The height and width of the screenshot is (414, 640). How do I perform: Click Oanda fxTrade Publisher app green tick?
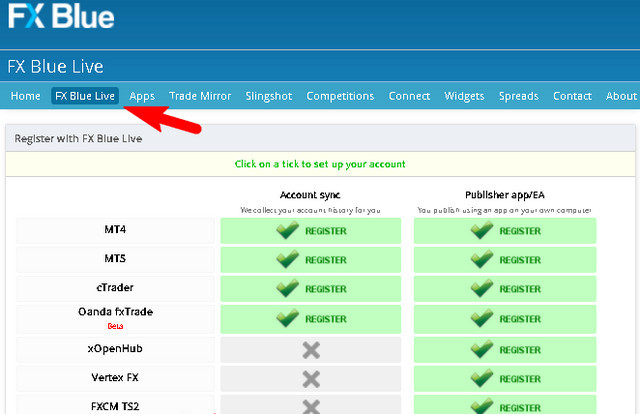click(x=482, y=318)
